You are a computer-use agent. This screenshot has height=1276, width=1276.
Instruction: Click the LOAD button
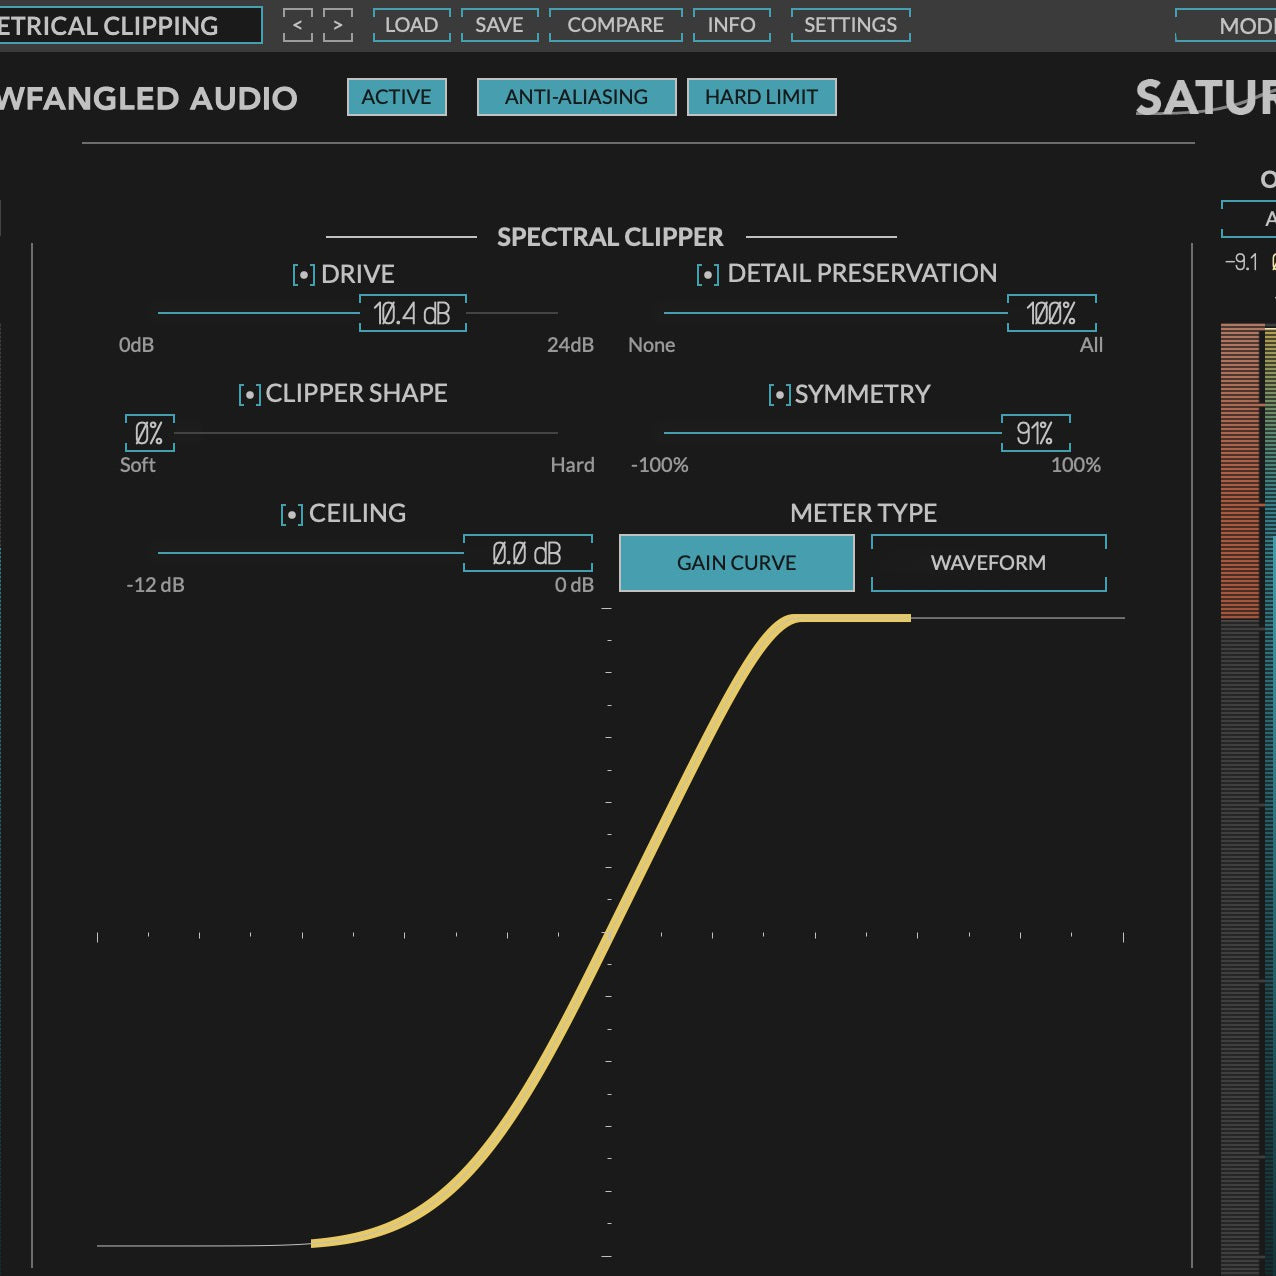tap(412, 25)
